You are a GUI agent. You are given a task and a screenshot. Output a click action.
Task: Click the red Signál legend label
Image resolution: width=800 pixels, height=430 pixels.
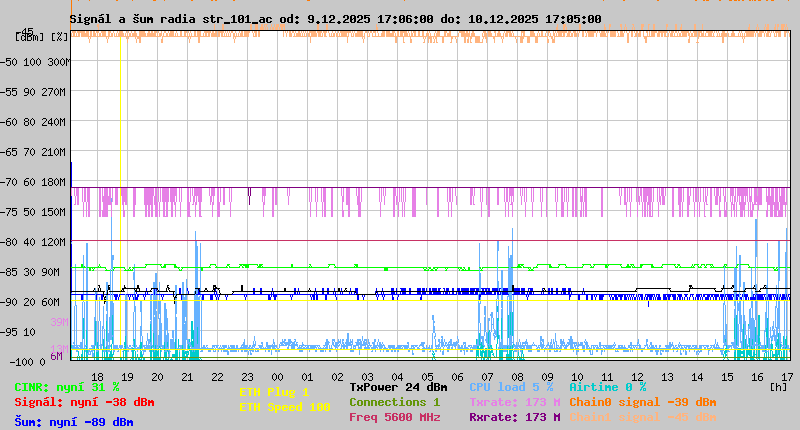click(84, 402)
